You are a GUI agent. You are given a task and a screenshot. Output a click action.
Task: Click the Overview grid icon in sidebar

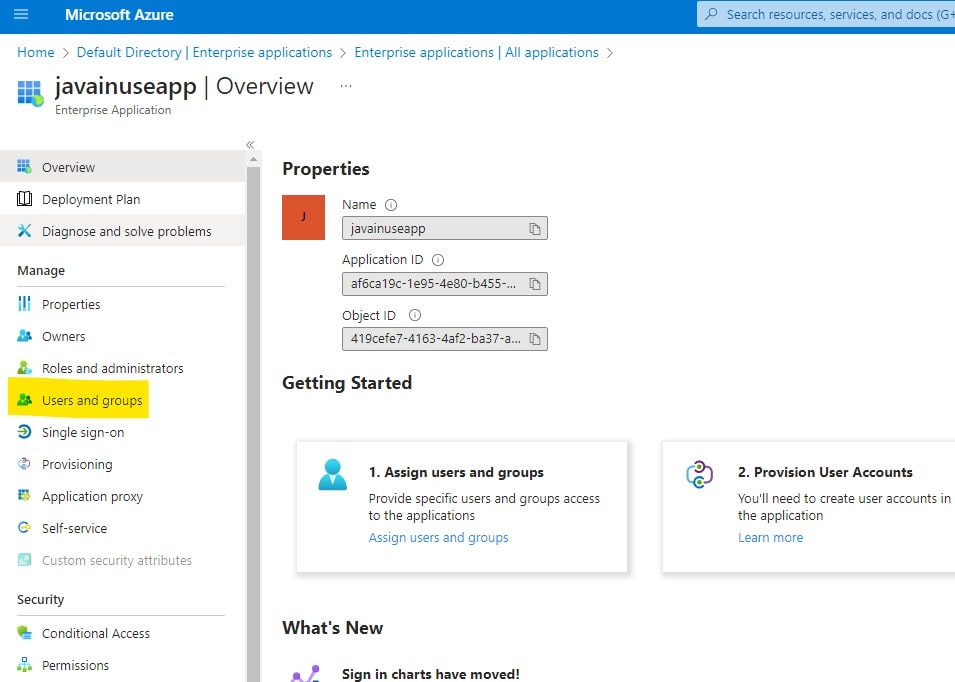24,166
